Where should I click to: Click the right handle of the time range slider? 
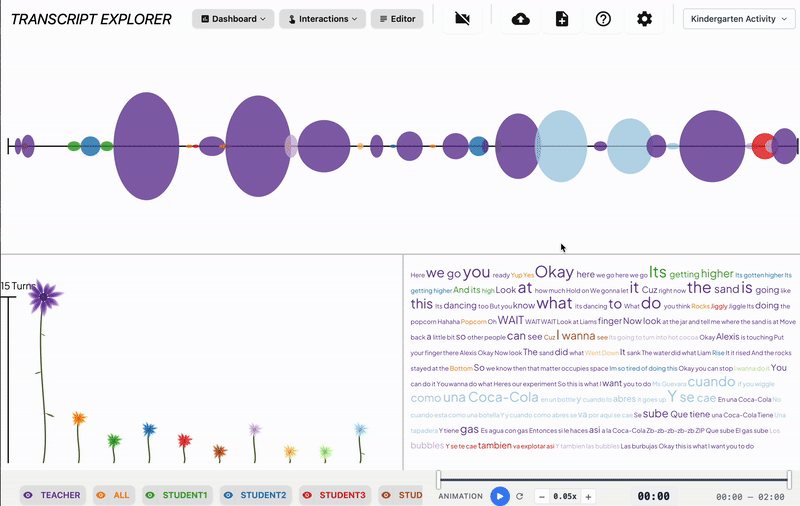(x=789, y=479)
